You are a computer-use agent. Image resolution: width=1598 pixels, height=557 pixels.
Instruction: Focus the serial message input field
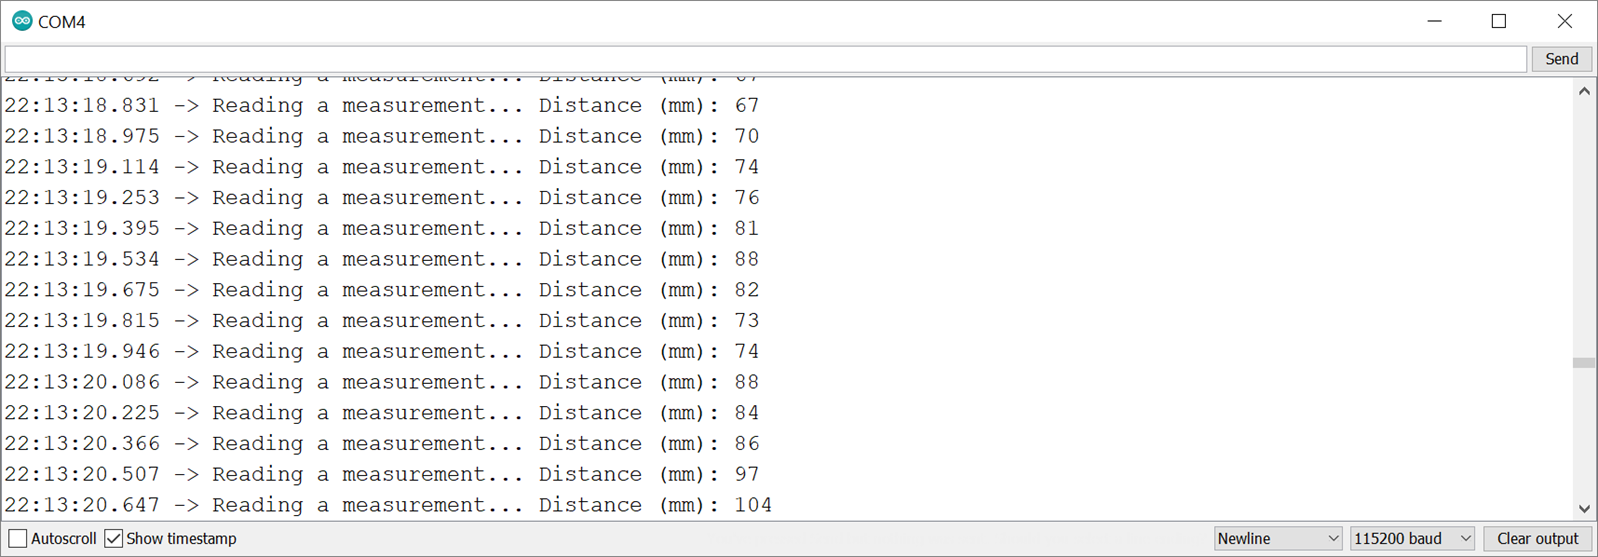coord(765,59)
